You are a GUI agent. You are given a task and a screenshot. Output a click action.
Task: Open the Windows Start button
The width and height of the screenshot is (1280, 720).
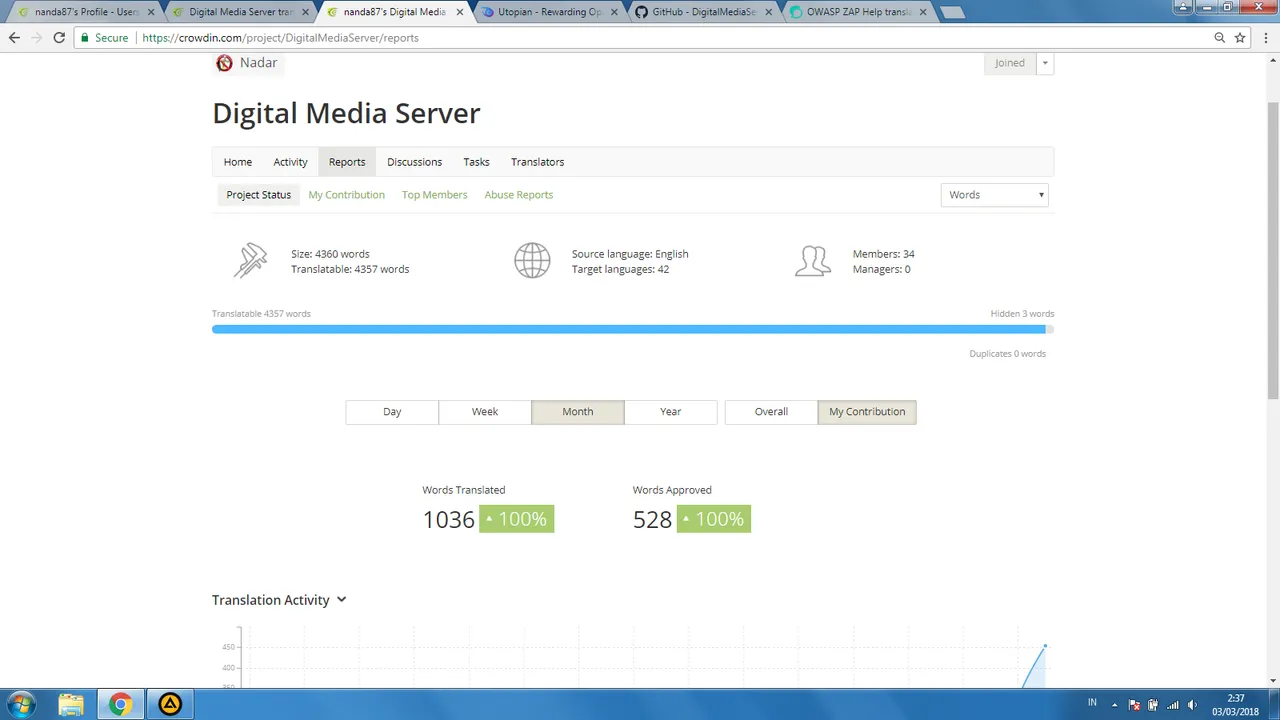(21, 704)
